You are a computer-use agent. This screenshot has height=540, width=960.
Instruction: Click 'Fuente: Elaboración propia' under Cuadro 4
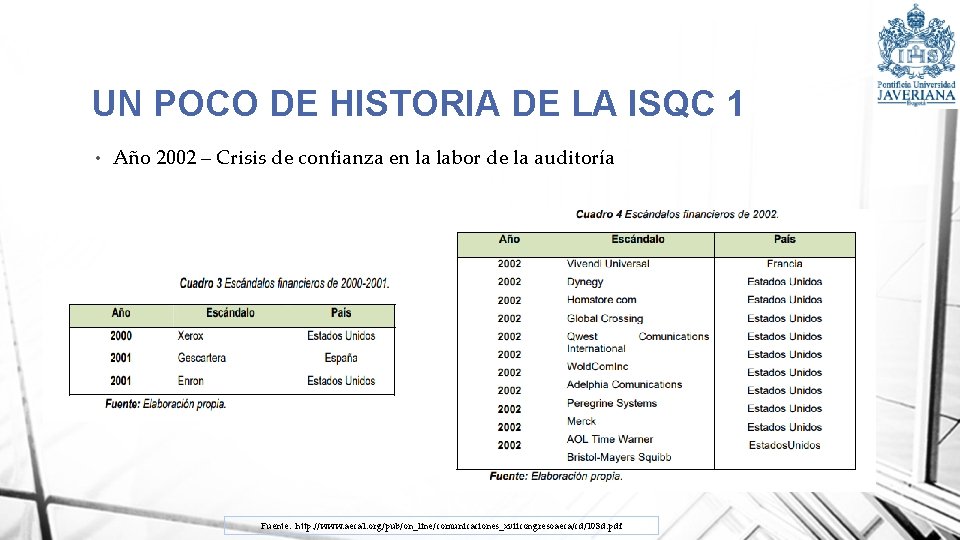pyautogui.click(x=556, y=476)
